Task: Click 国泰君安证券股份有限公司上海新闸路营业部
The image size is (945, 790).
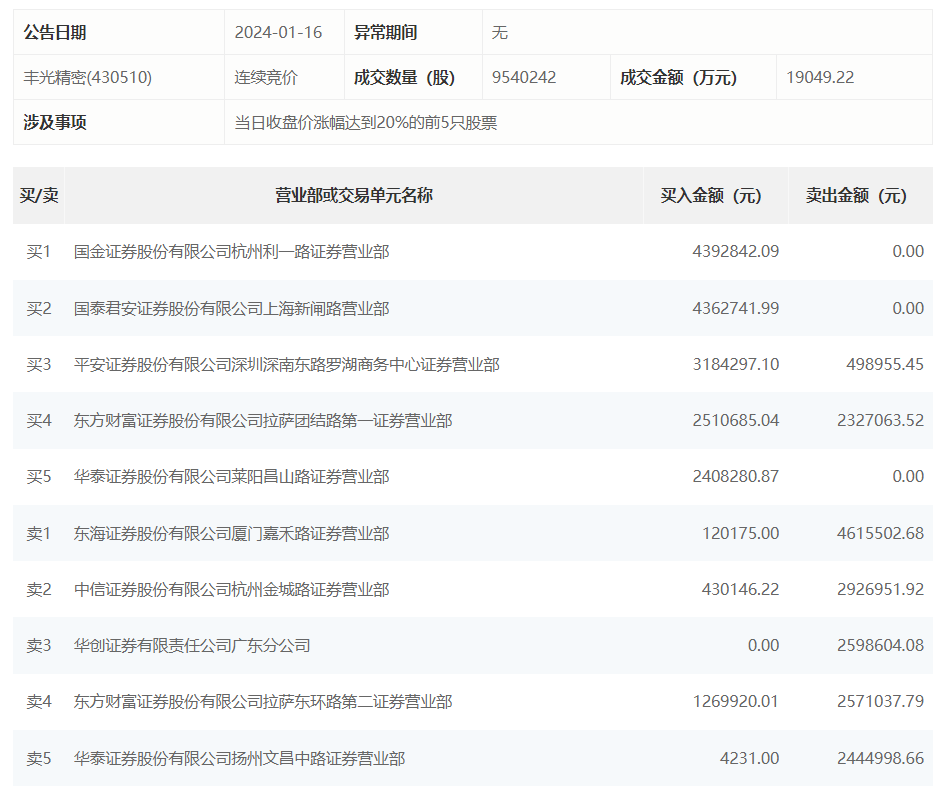Action: point(231,309)
